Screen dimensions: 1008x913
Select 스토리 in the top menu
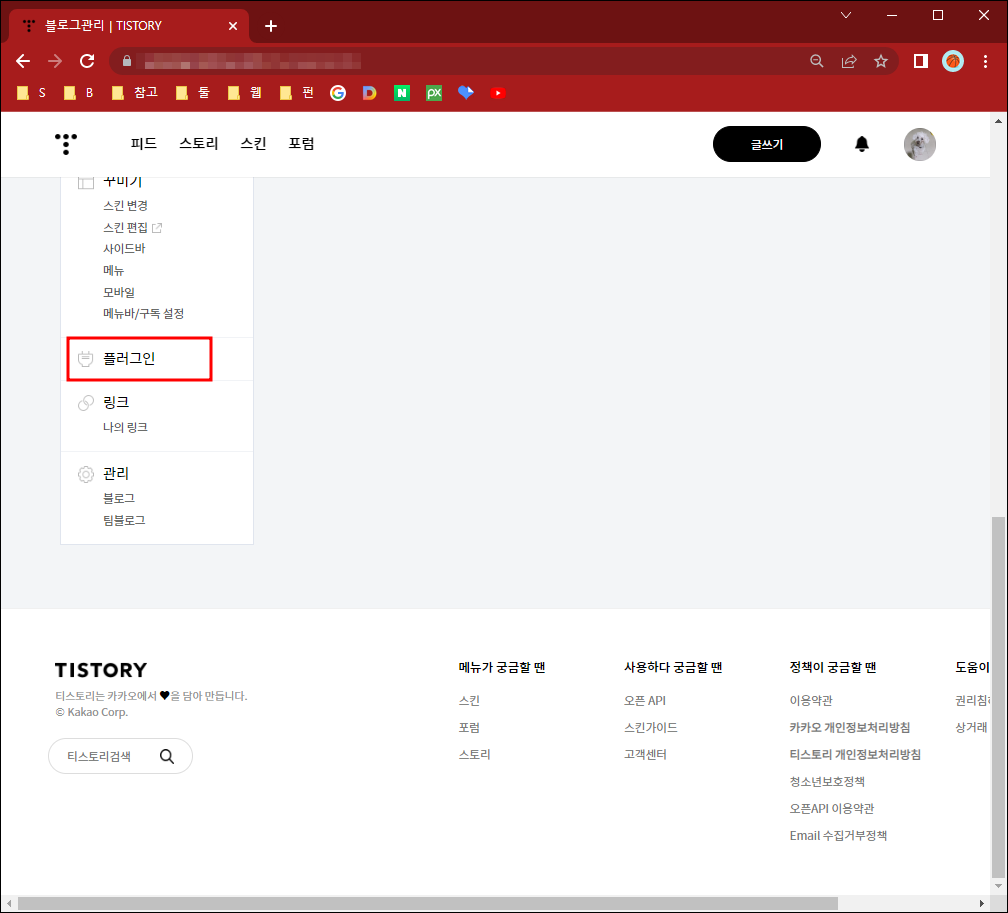tap(197, 143)
